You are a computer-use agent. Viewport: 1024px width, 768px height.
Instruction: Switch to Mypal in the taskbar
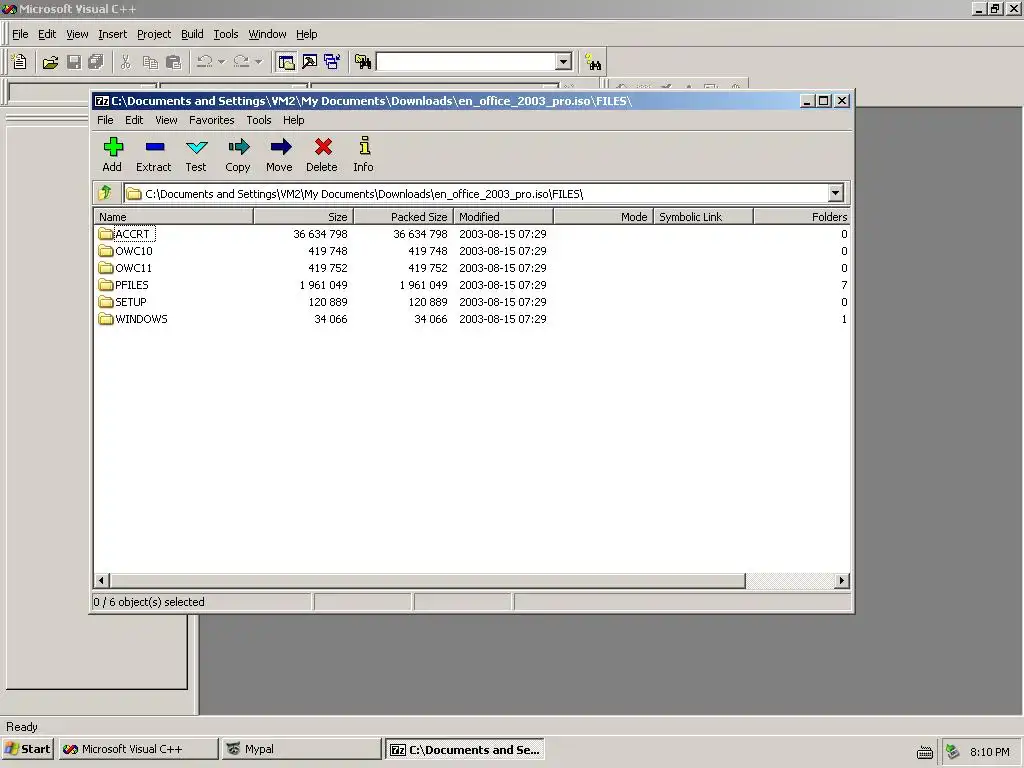click(x=301, y=749)
